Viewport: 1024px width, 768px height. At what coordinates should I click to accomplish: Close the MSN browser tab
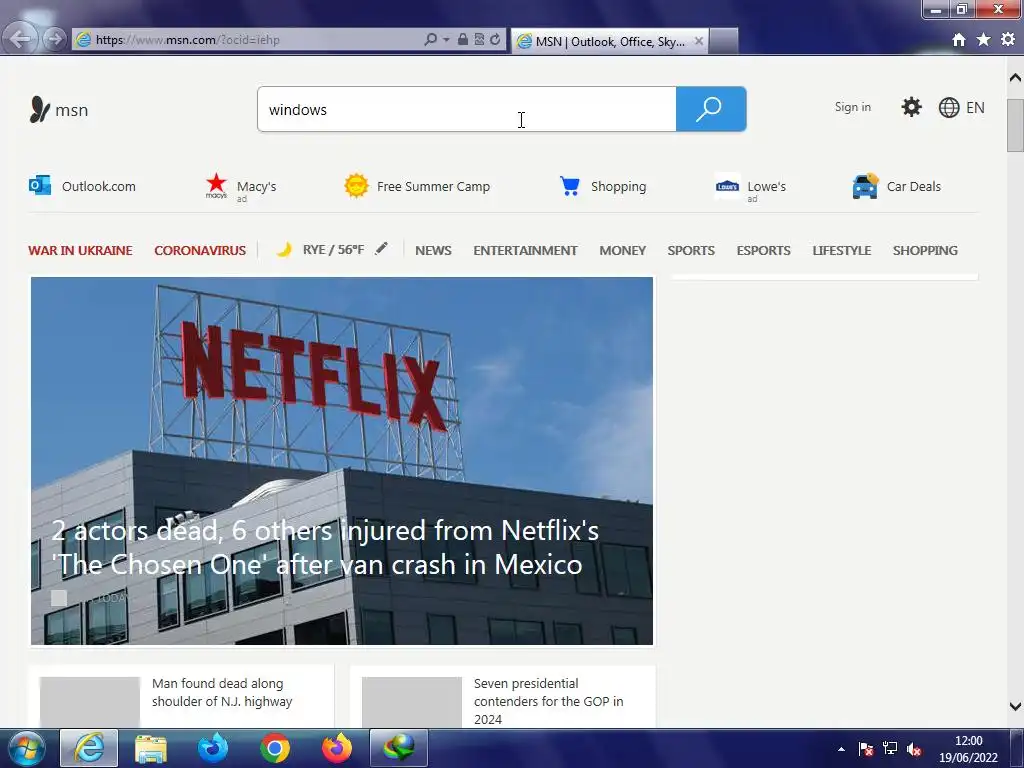point(698,41)
